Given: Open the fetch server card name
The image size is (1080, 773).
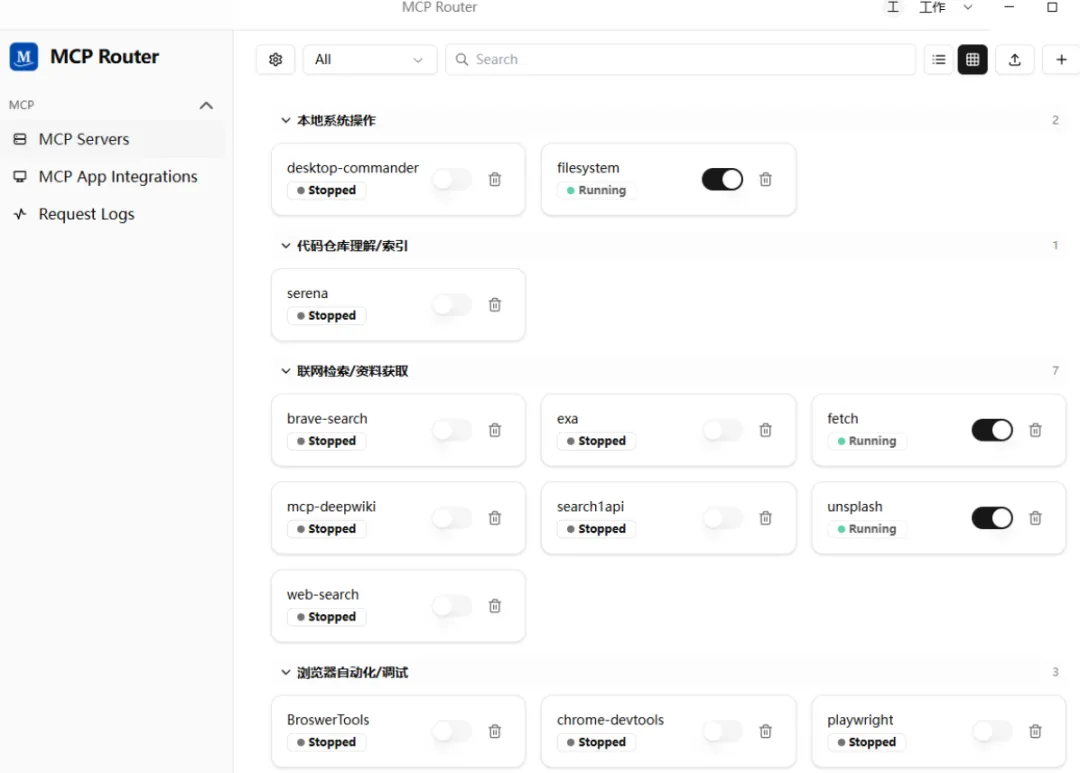Looking at the screenshot, I should tap(842, 418).
